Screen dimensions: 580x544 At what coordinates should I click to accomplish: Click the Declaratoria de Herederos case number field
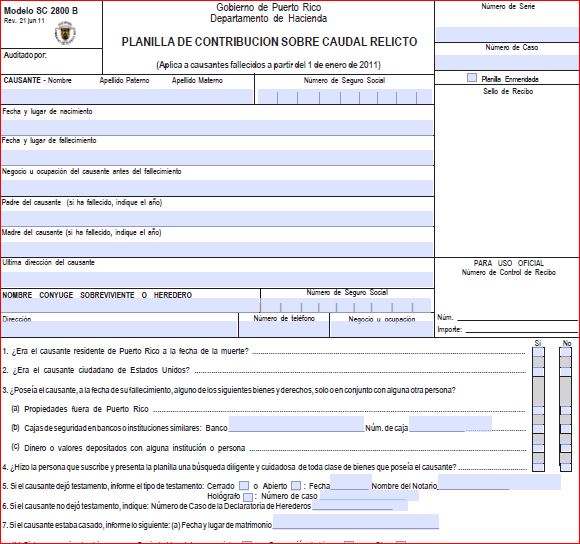tap(360, 506)
